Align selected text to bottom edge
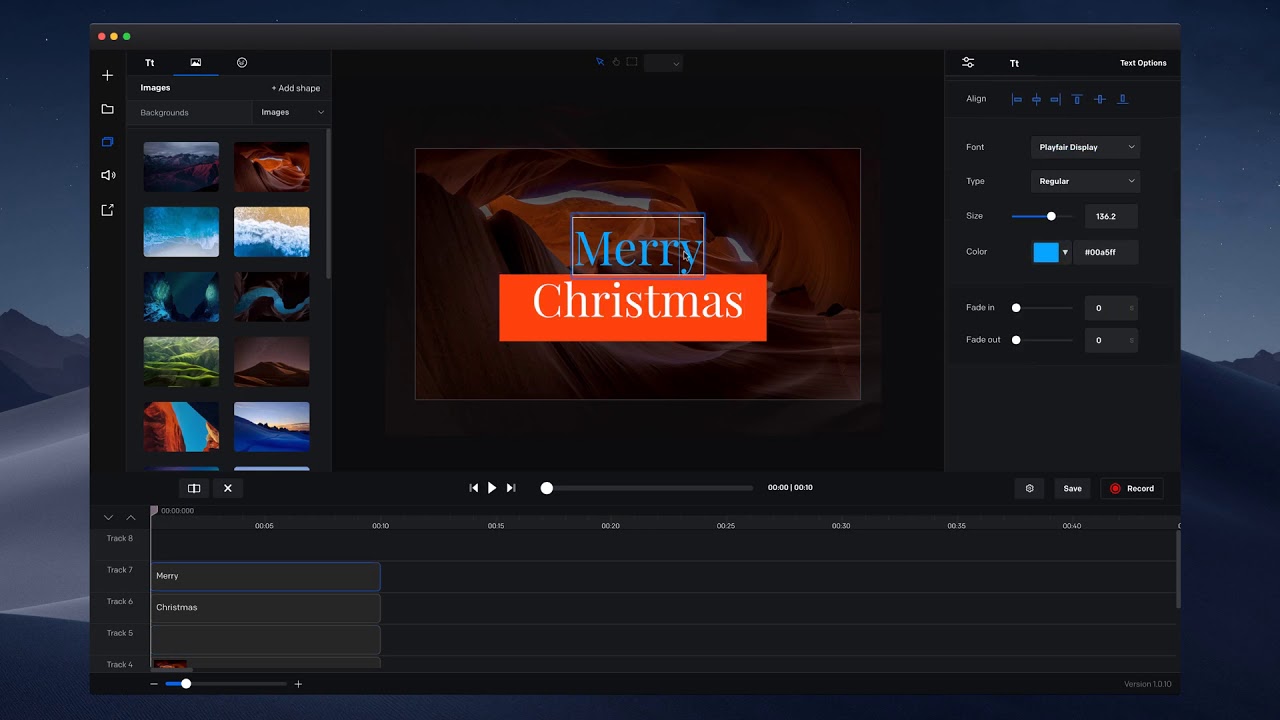This screenshot has height=720, width=1280. 1122,99
